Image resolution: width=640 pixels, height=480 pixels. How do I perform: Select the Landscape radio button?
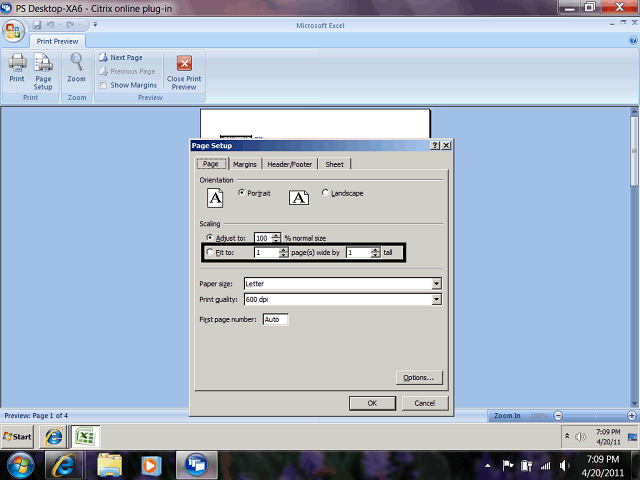point(325,193)
